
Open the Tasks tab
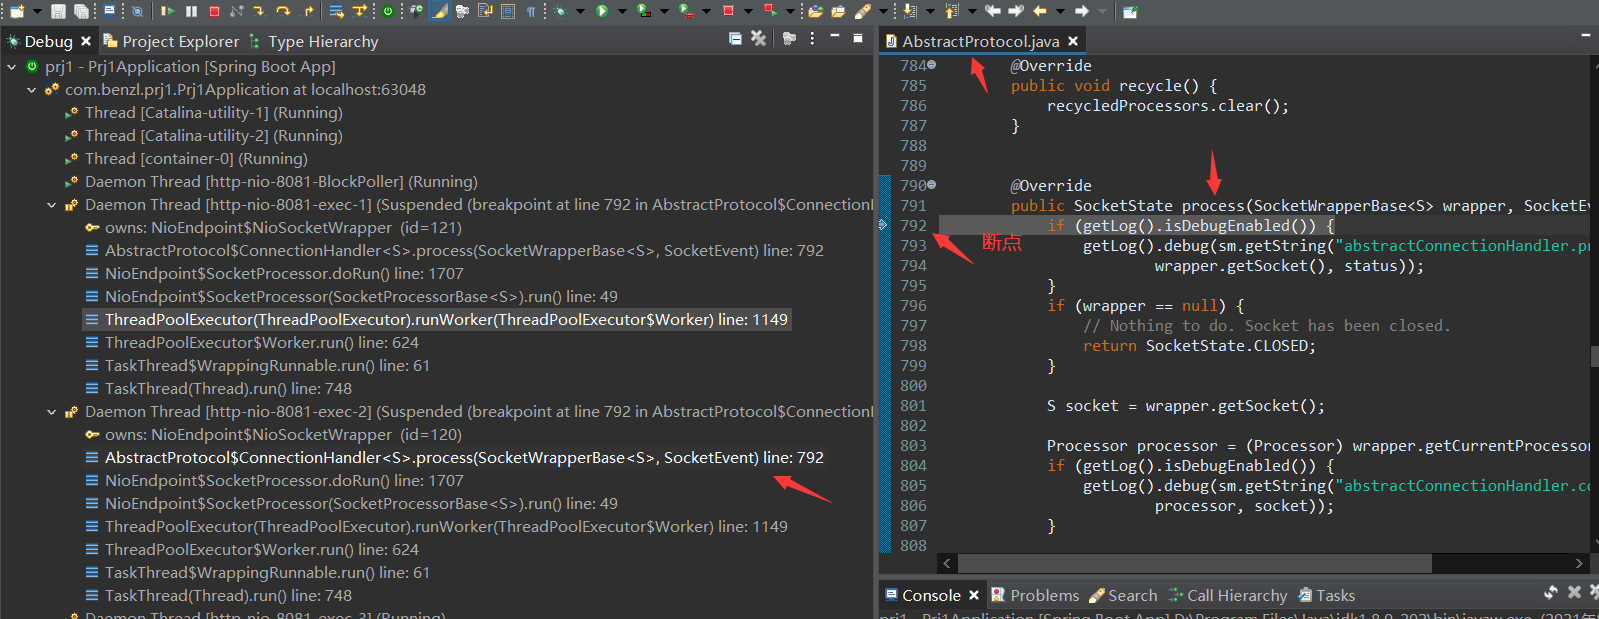[1326, 595]
